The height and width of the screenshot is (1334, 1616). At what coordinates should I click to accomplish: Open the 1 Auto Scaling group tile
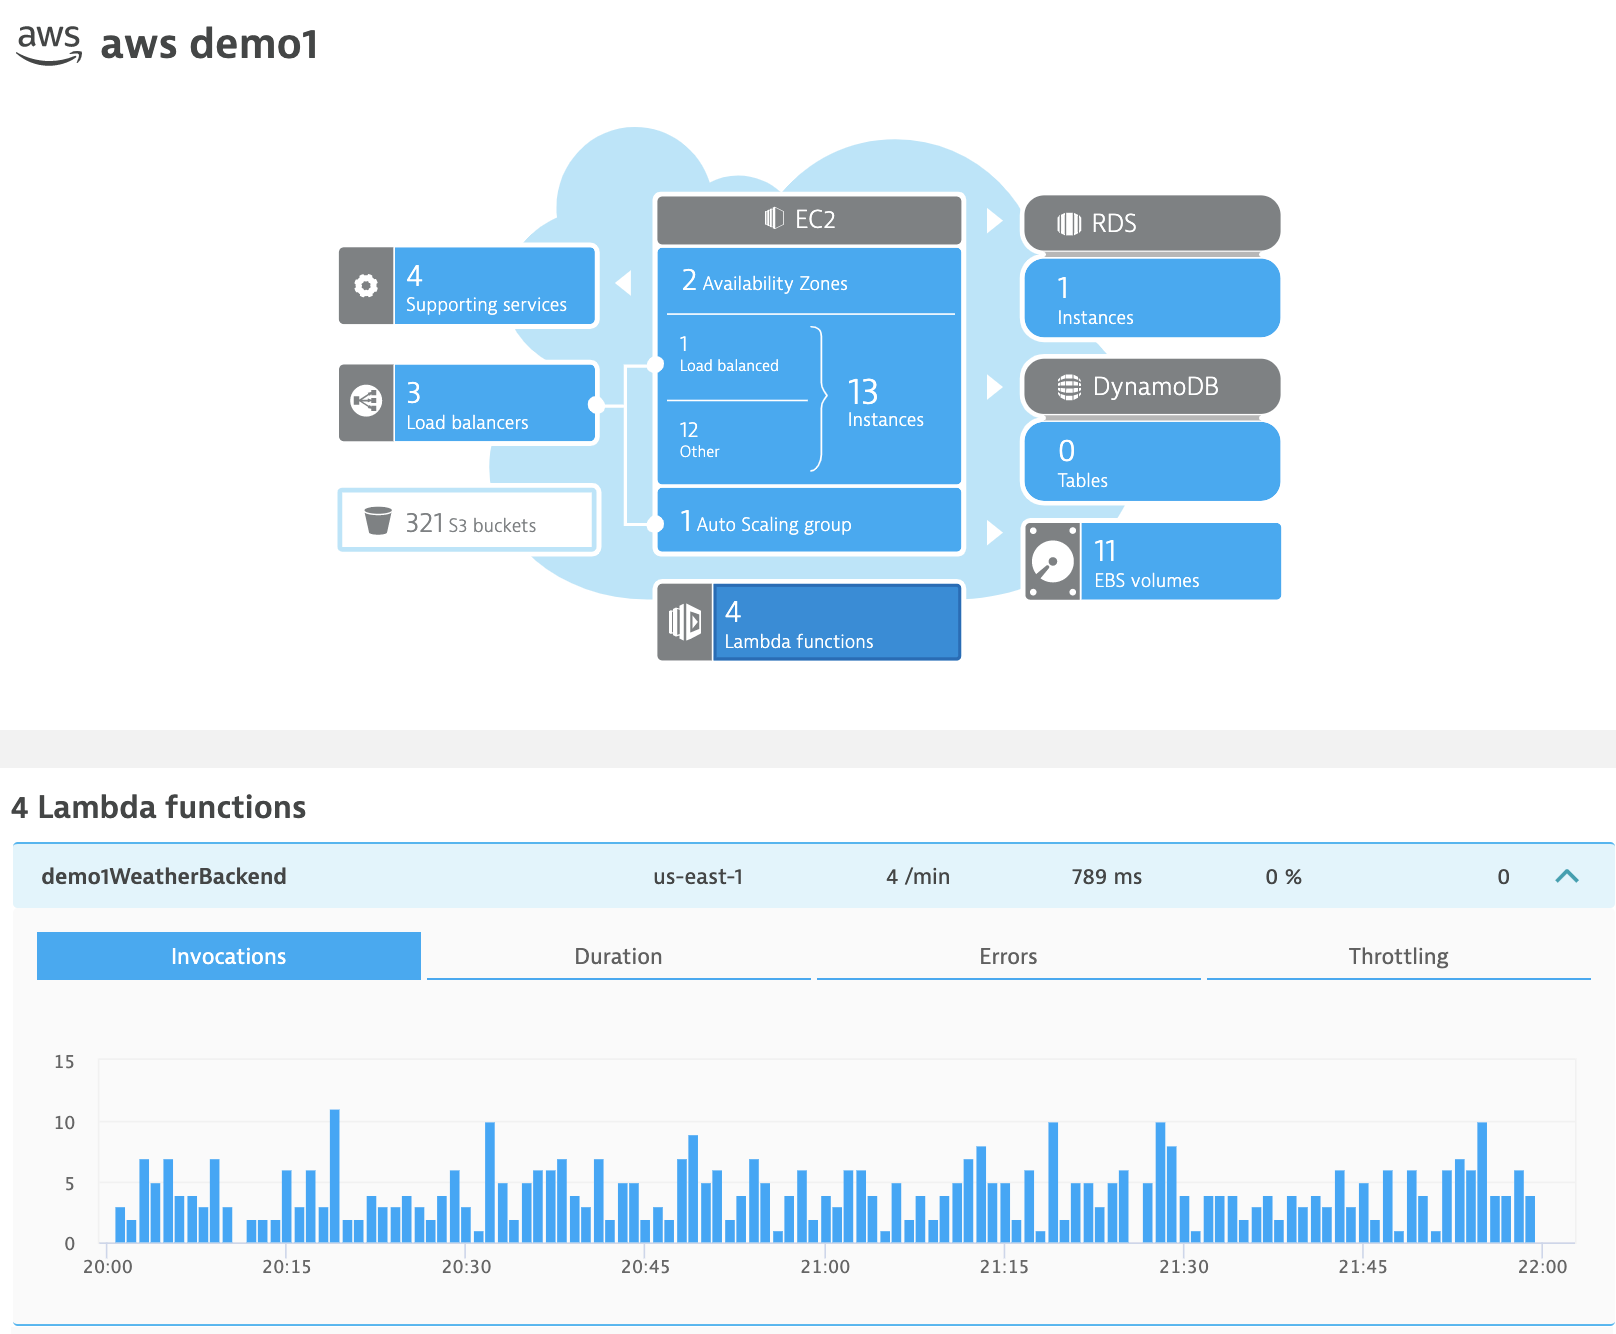[x=809, y=522]
